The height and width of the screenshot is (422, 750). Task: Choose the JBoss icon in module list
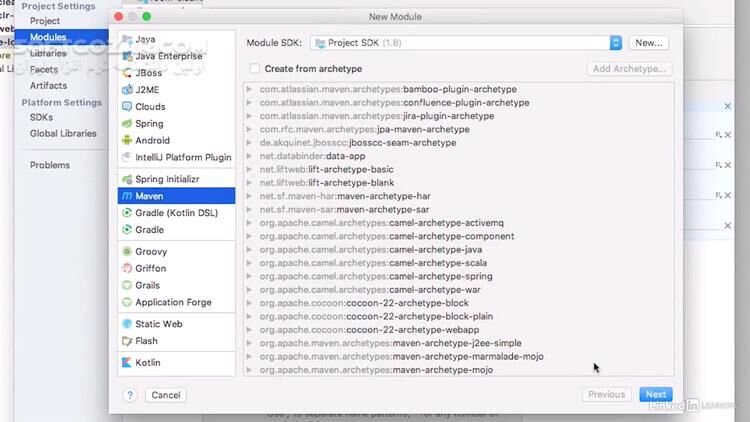pyautogui.click(x=127, y=73)
